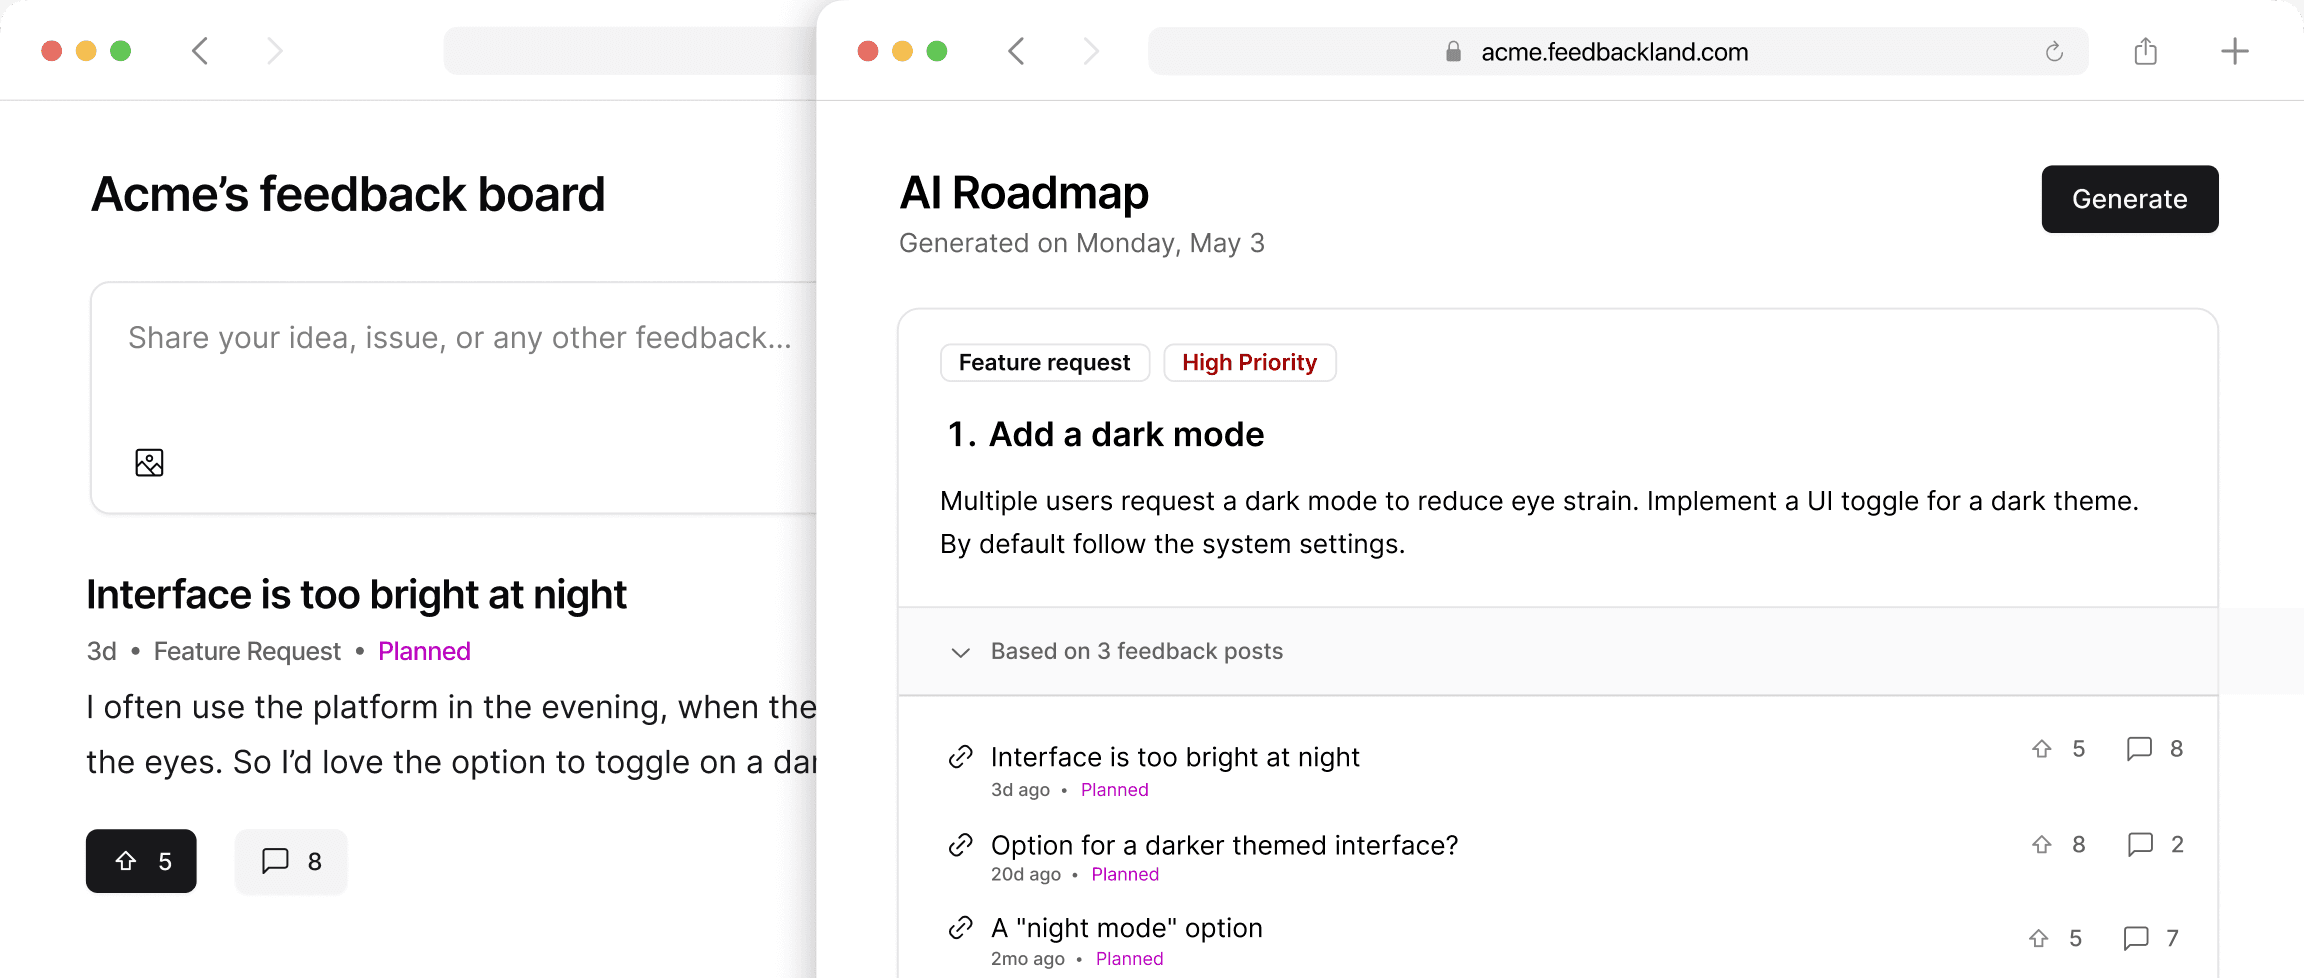Open a new tab with plus icon

click(2234, 51)
